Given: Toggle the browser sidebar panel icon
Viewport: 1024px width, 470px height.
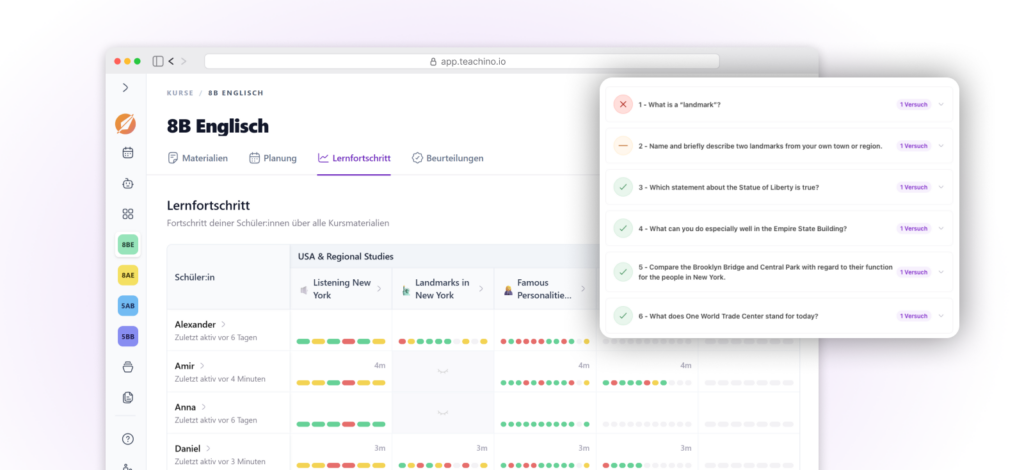Looking at the screenshot, I should point(158,61).
